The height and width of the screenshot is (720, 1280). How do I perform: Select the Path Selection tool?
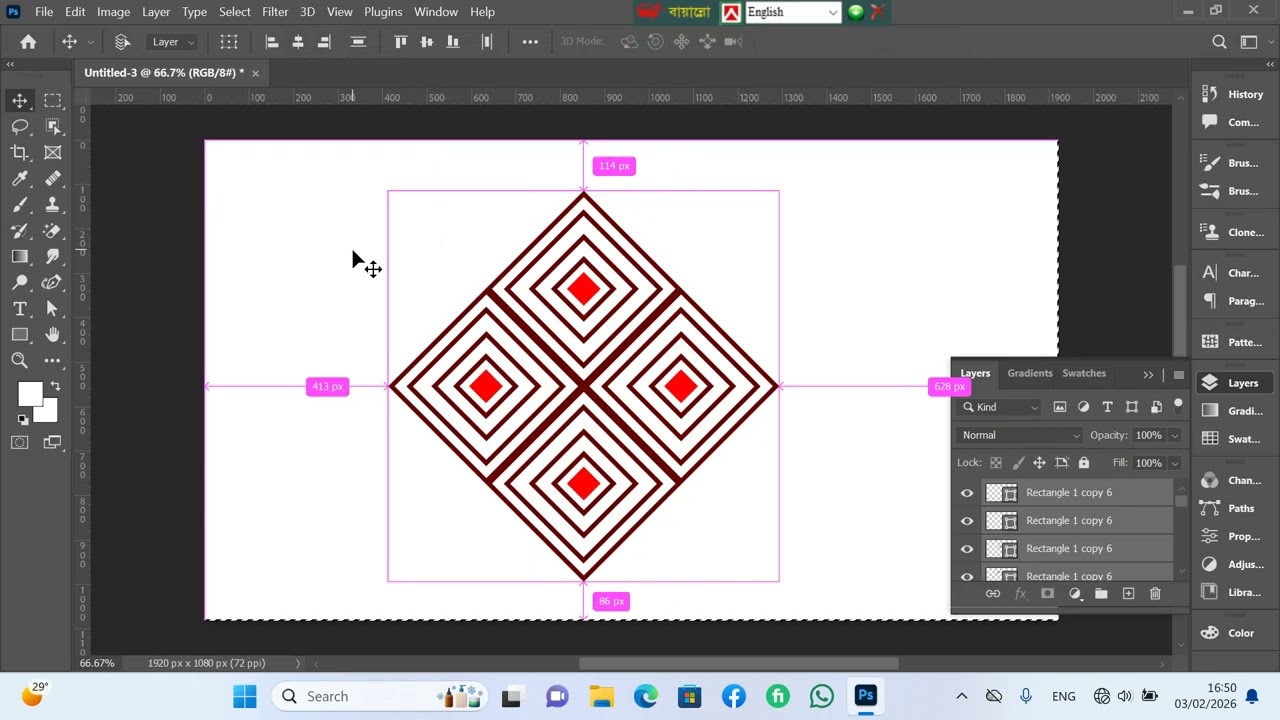point(53,308)
